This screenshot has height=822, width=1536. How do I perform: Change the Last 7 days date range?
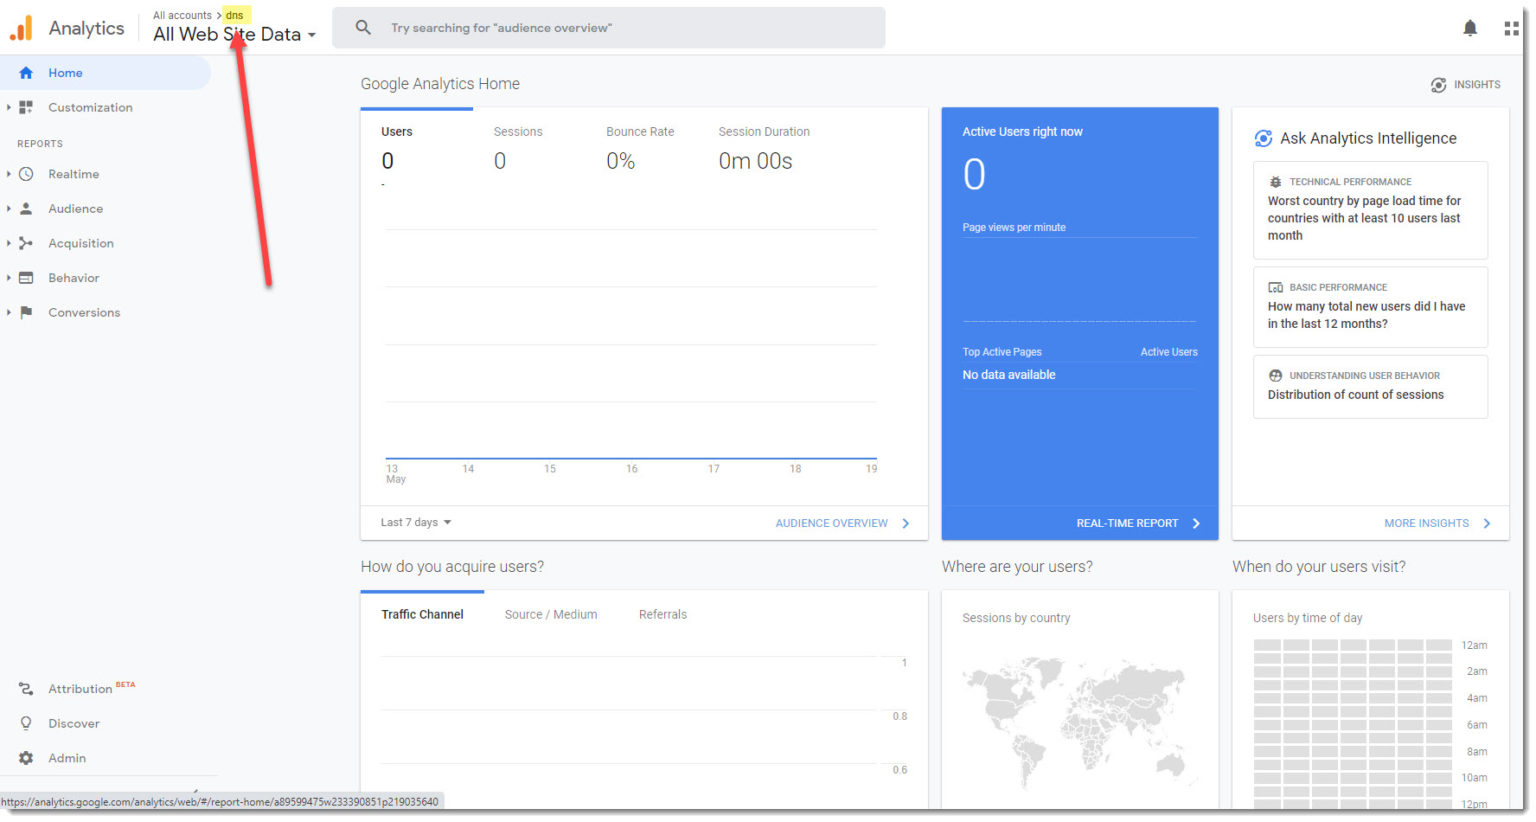click(x=414, y=522)
